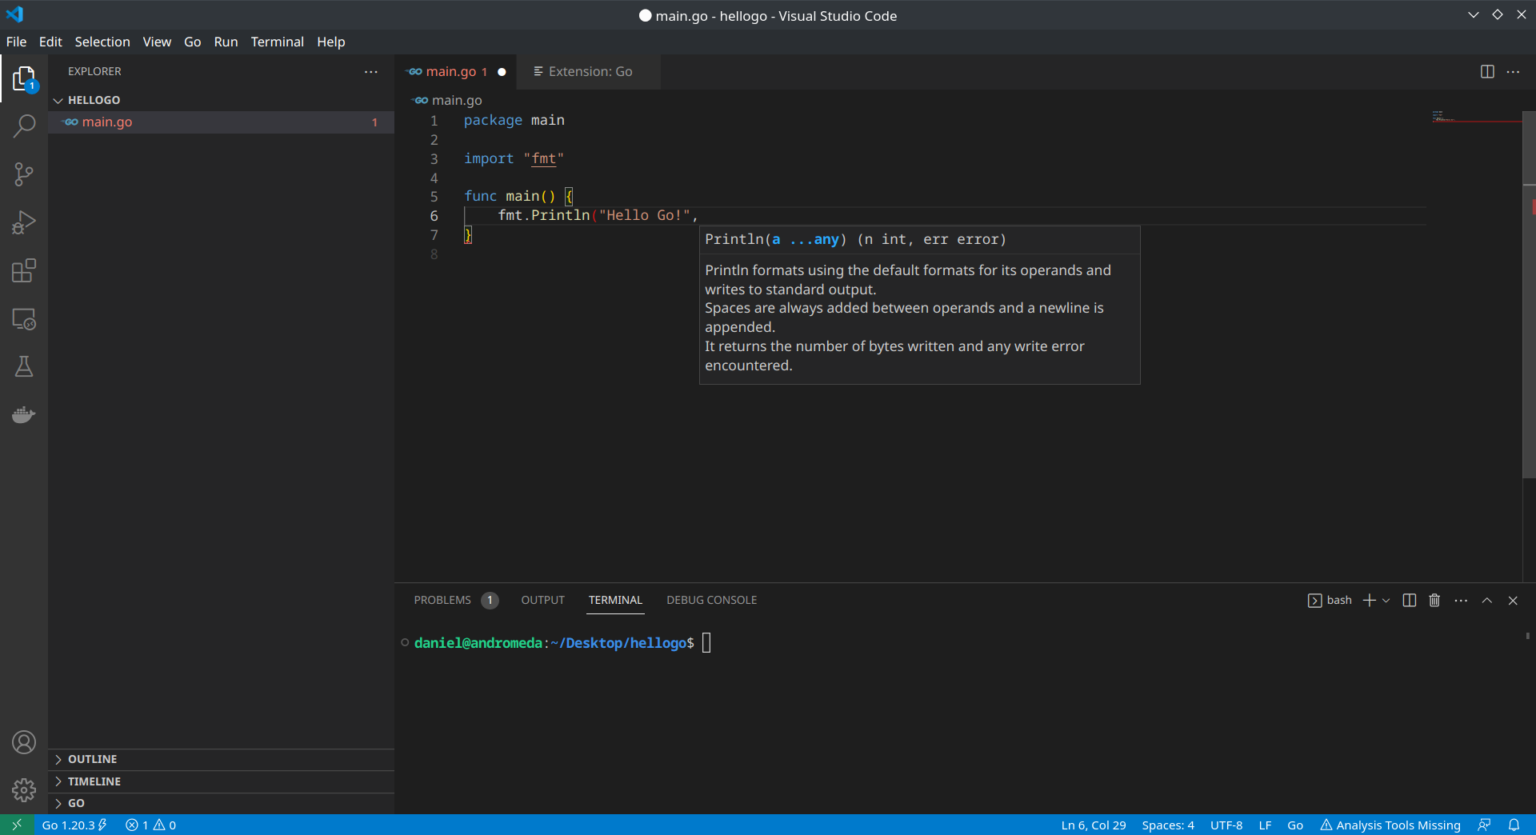Open the Search view in activity bar
The height and width of the screenshot is (835, 1536).
point(24,126)
